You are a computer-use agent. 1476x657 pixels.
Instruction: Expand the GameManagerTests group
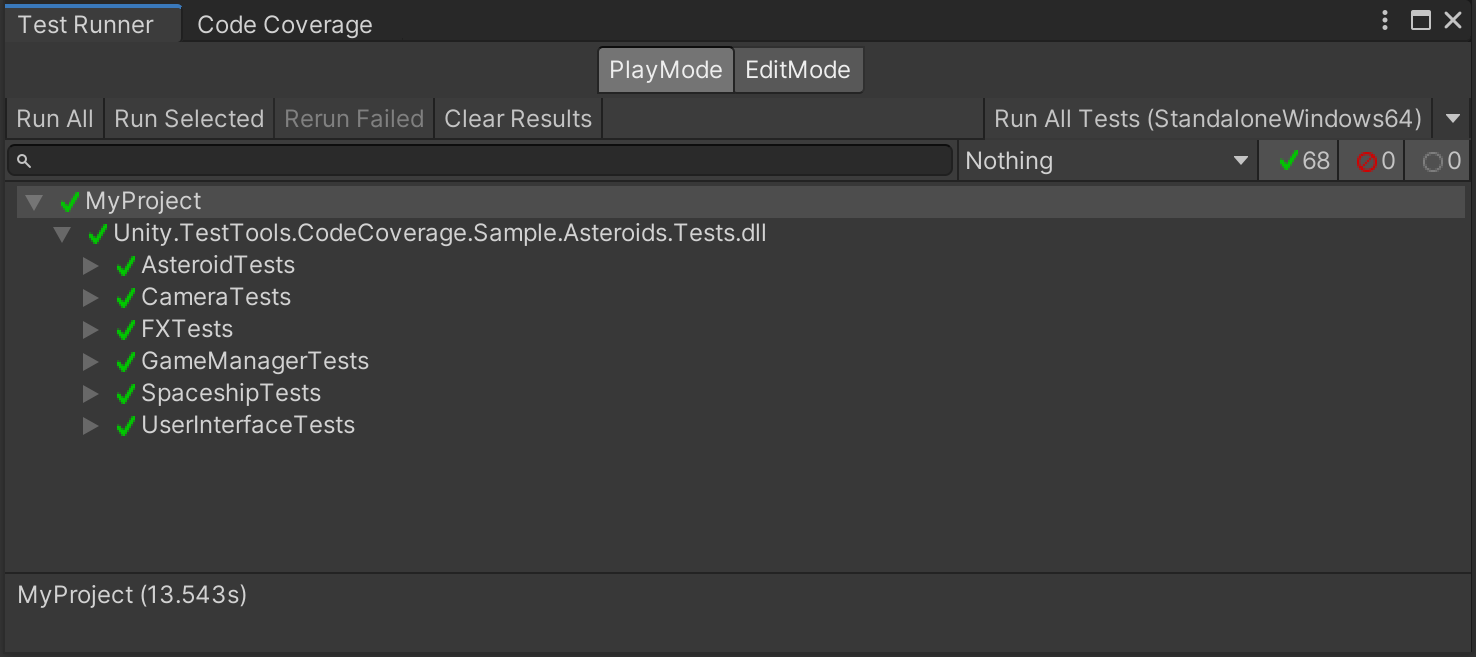point(90,361)
